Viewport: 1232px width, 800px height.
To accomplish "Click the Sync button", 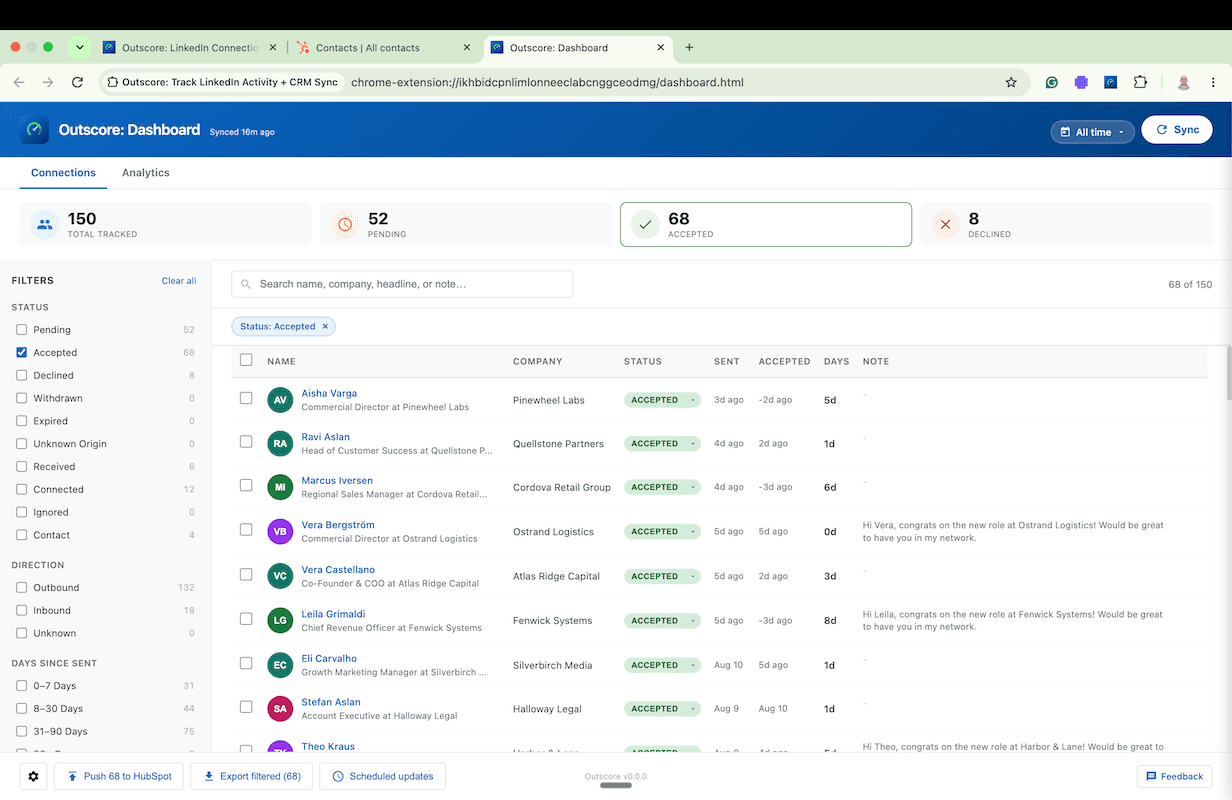I will coord(1177,130).
